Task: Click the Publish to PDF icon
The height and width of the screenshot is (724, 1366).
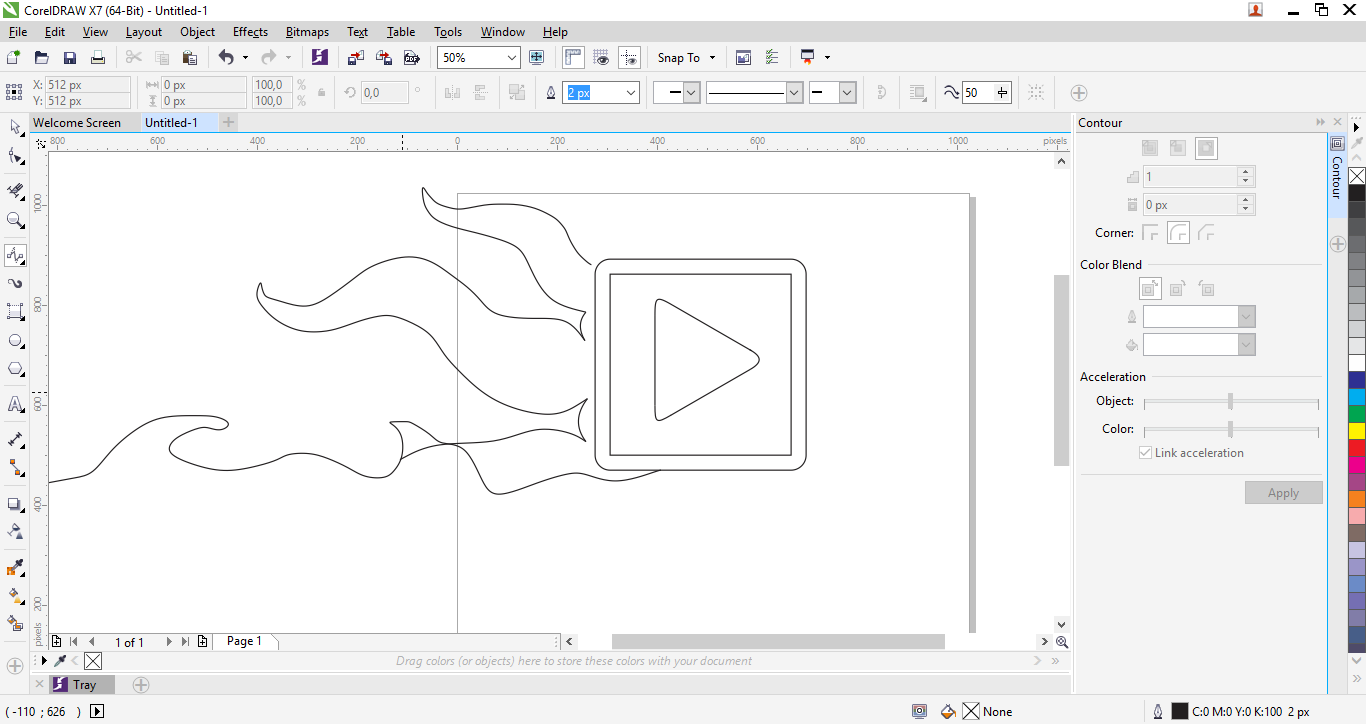Action: (x=411, y=58)
